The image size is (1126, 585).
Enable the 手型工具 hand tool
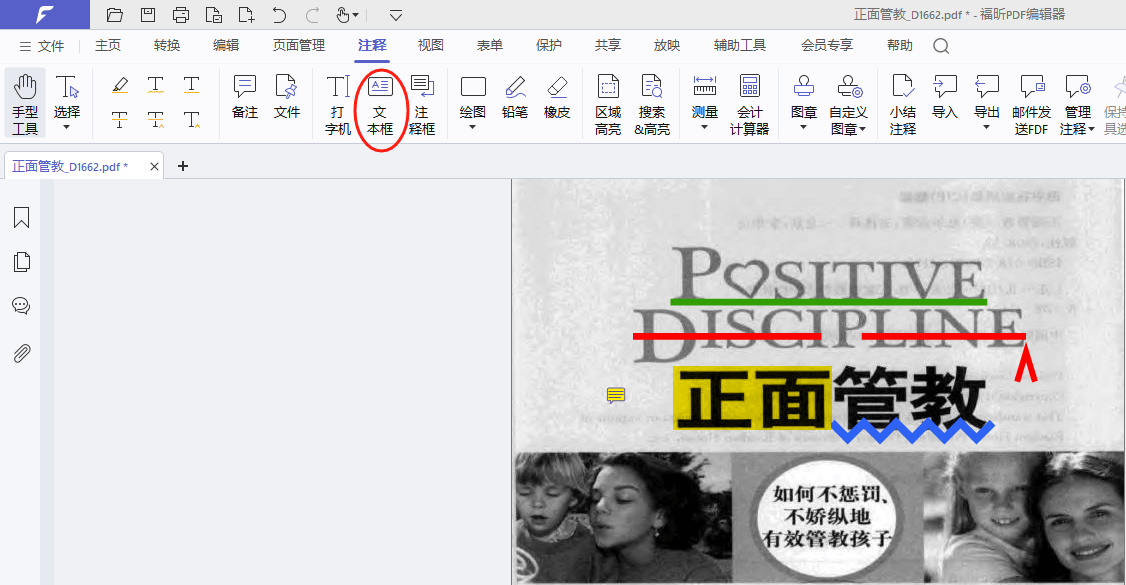[x=25, y=104]
